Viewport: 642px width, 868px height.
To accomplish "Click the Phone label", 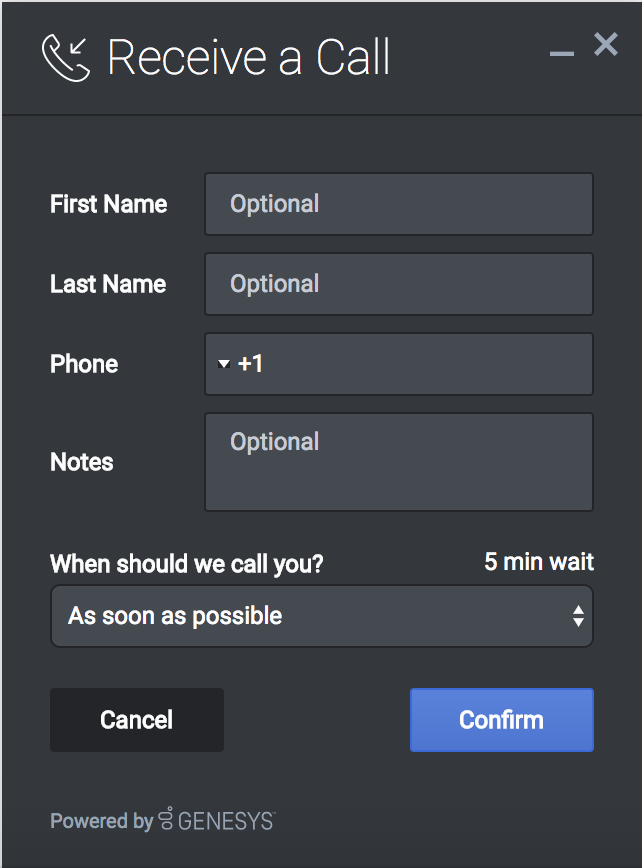I will (x=84, y=364).
